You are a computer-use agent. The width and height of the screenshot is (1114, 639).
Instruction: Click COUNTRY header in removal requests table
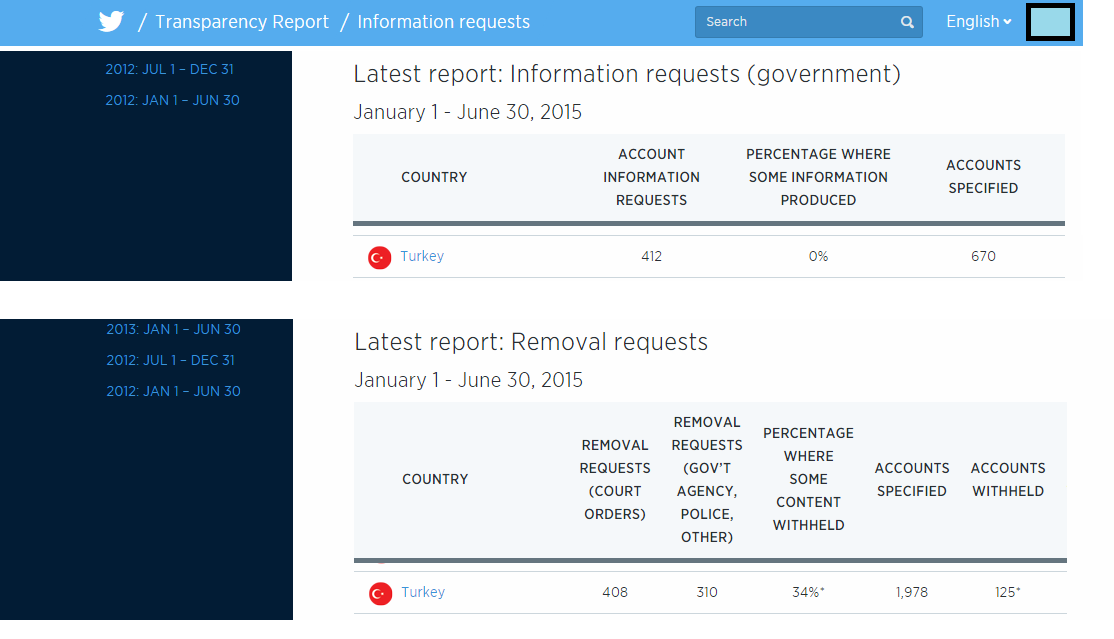435,479
